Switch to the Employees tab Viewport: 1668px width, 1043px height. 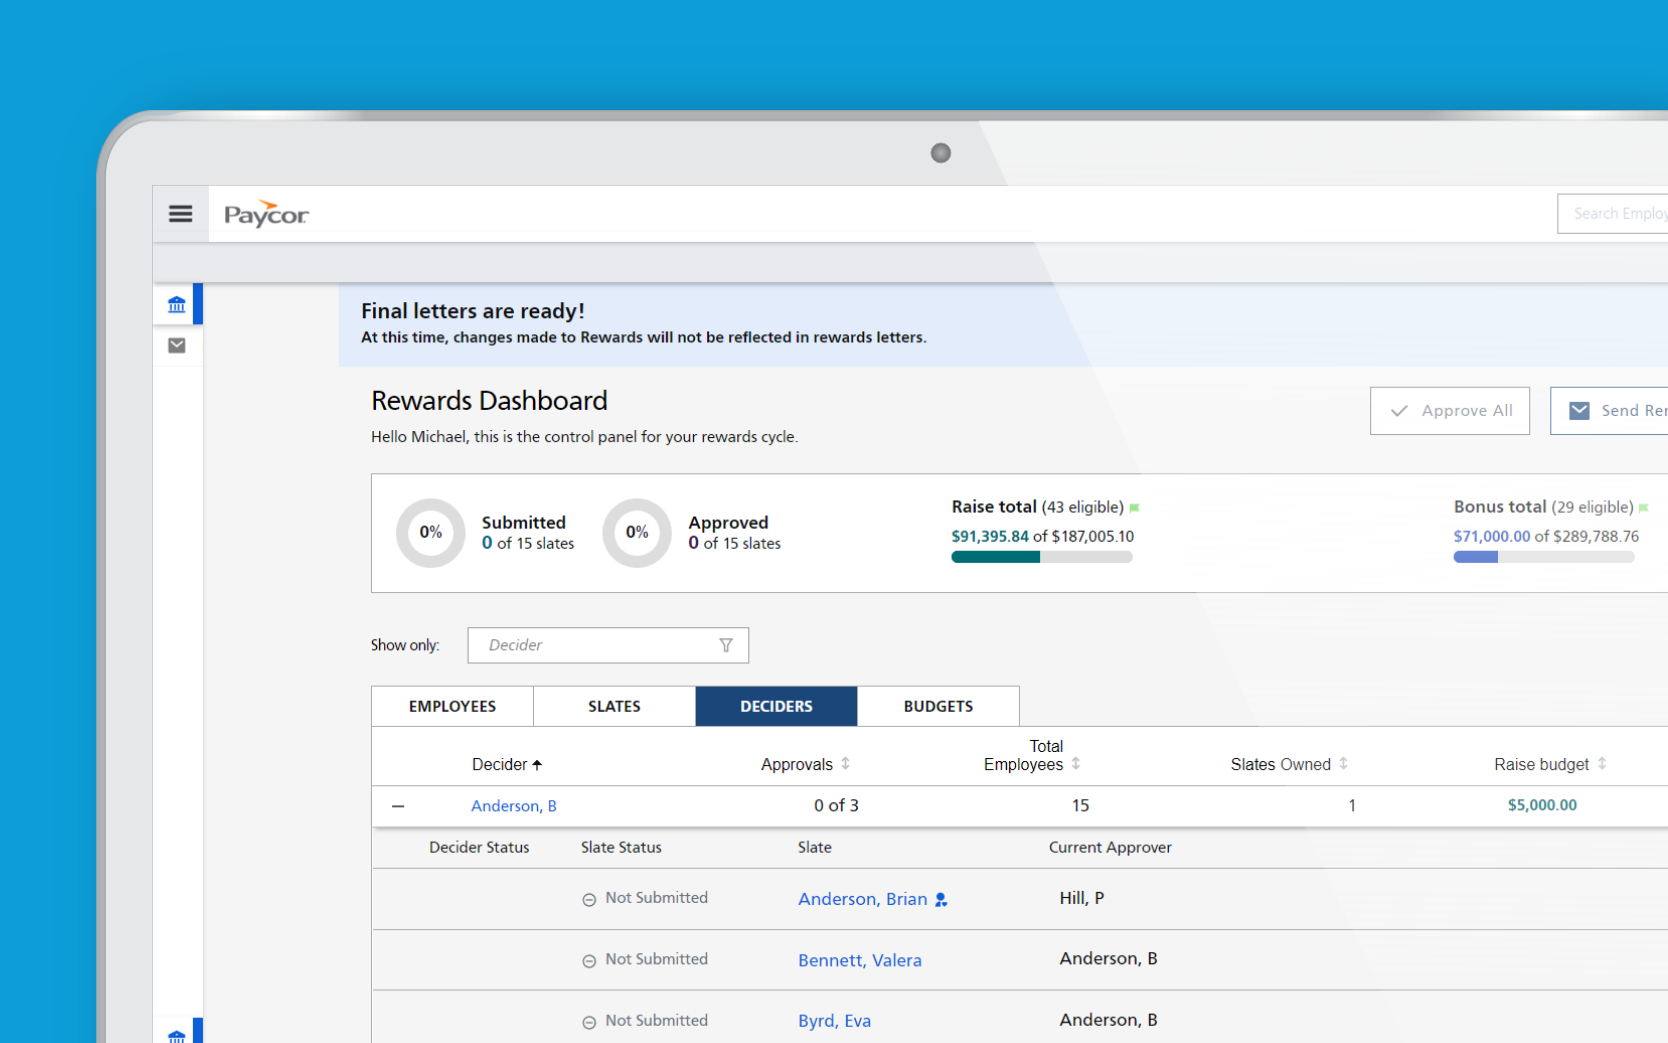click(451, 706)
